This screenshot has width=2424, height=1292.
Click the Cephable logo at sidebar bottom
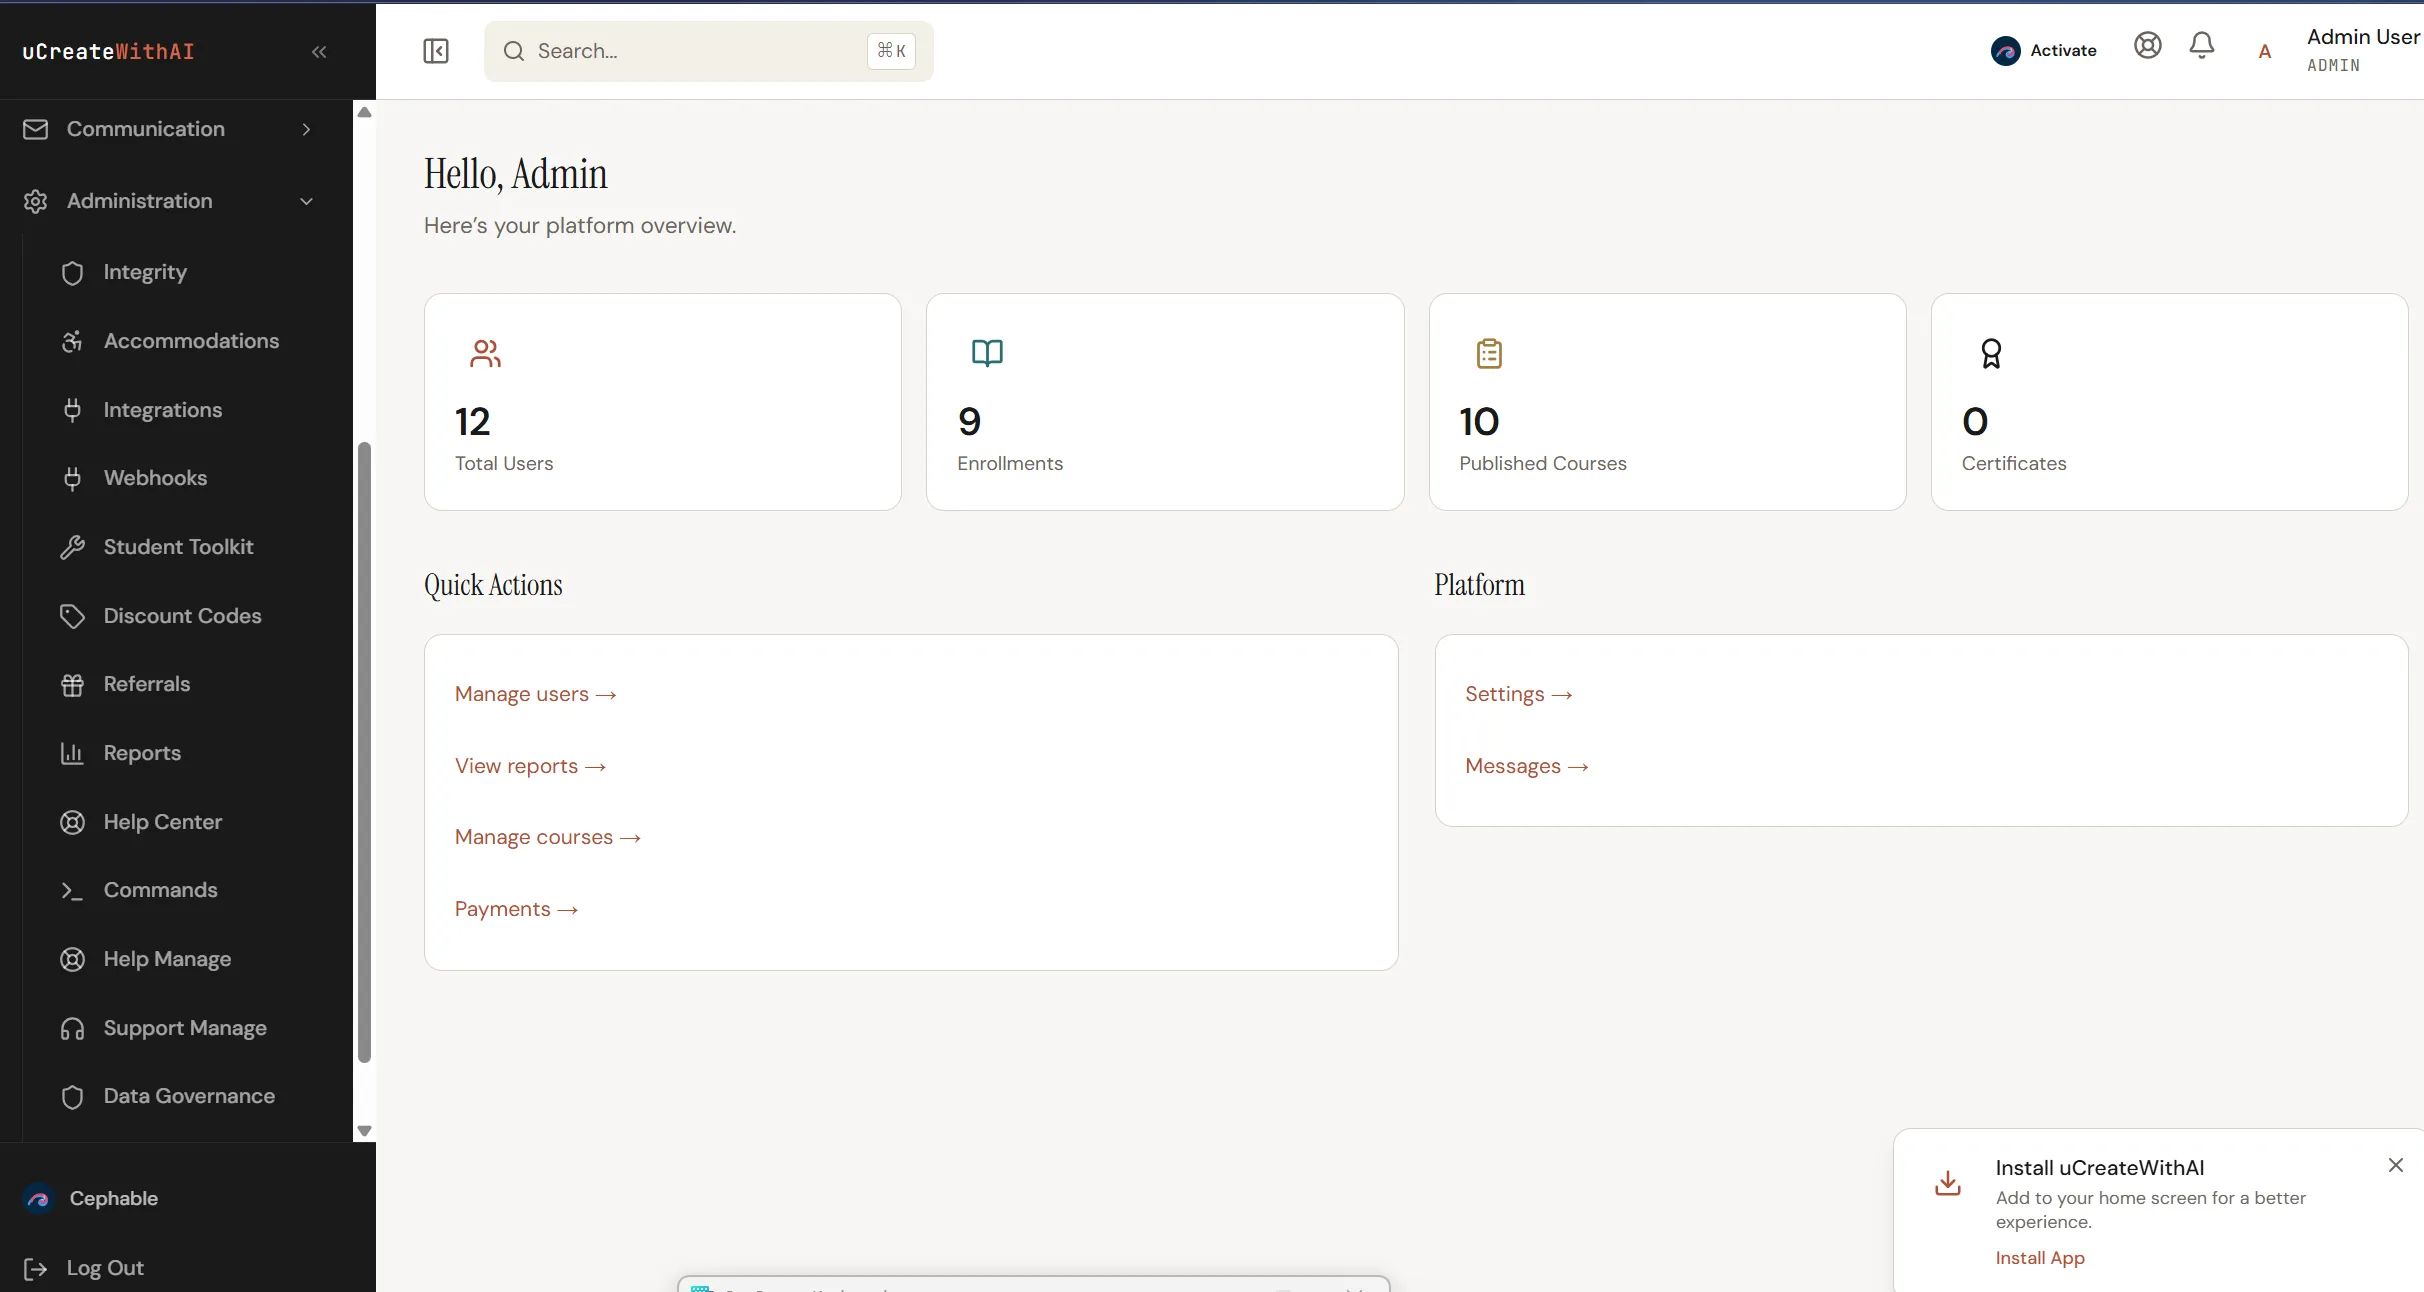click(x=38, y=1199)
